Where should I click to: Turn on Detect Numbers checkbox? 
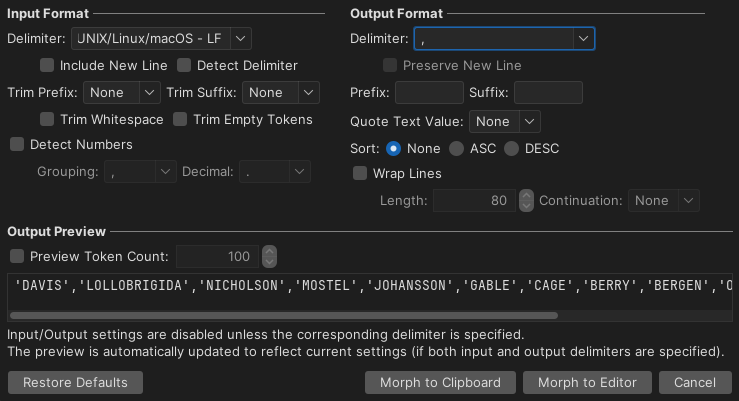pos(17,144)
